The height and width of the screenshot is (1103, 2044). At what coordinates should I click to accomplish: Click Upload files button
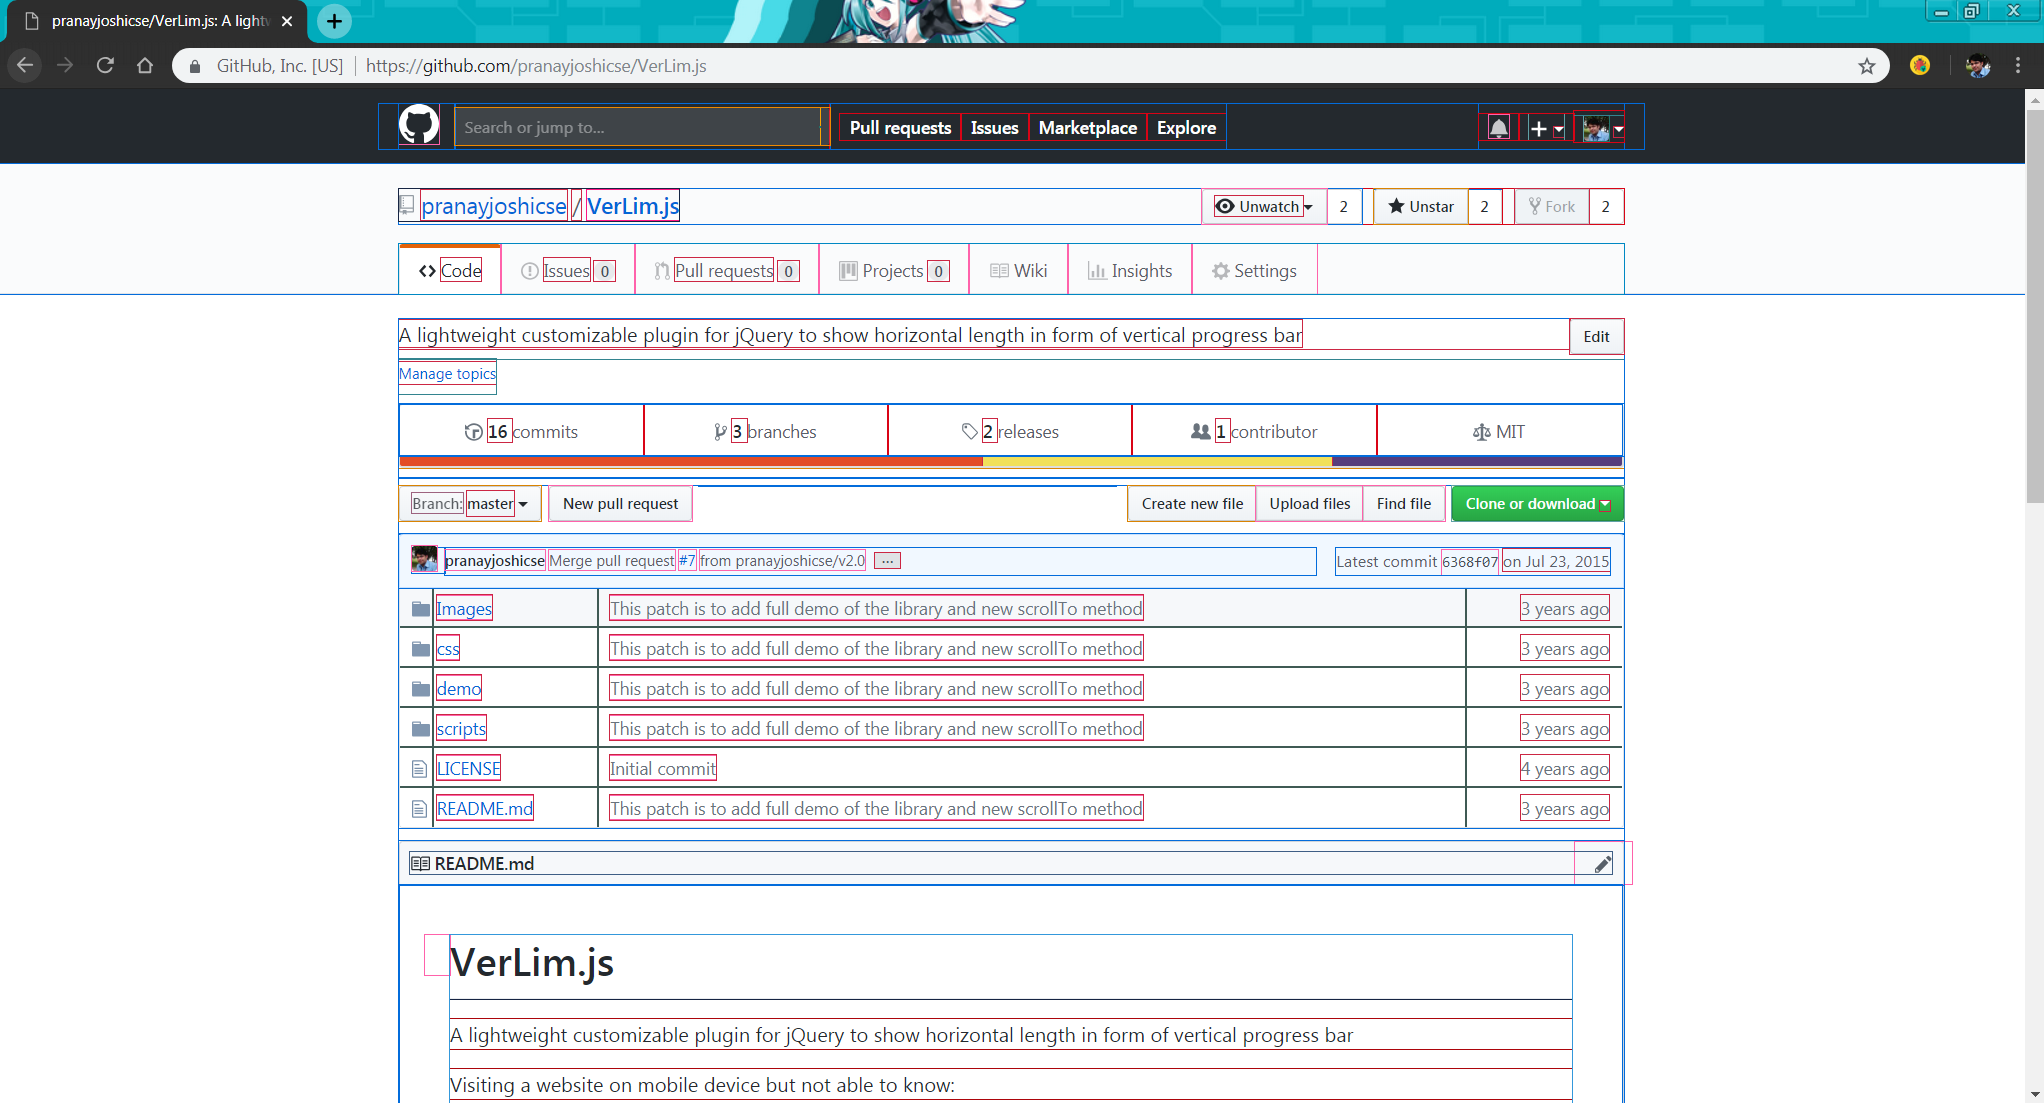1309,504
